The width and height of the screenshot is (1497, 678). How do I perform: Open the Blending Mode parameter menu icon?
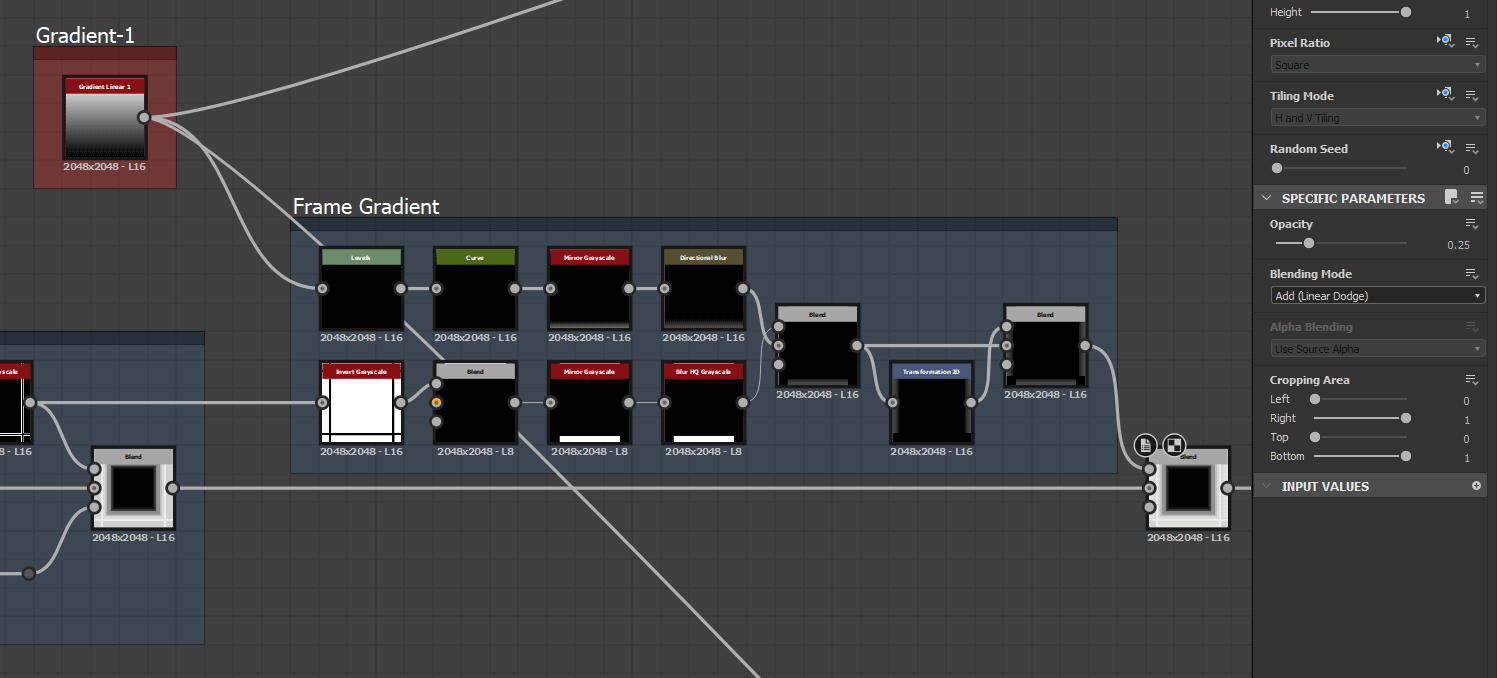coord(1472,274)
